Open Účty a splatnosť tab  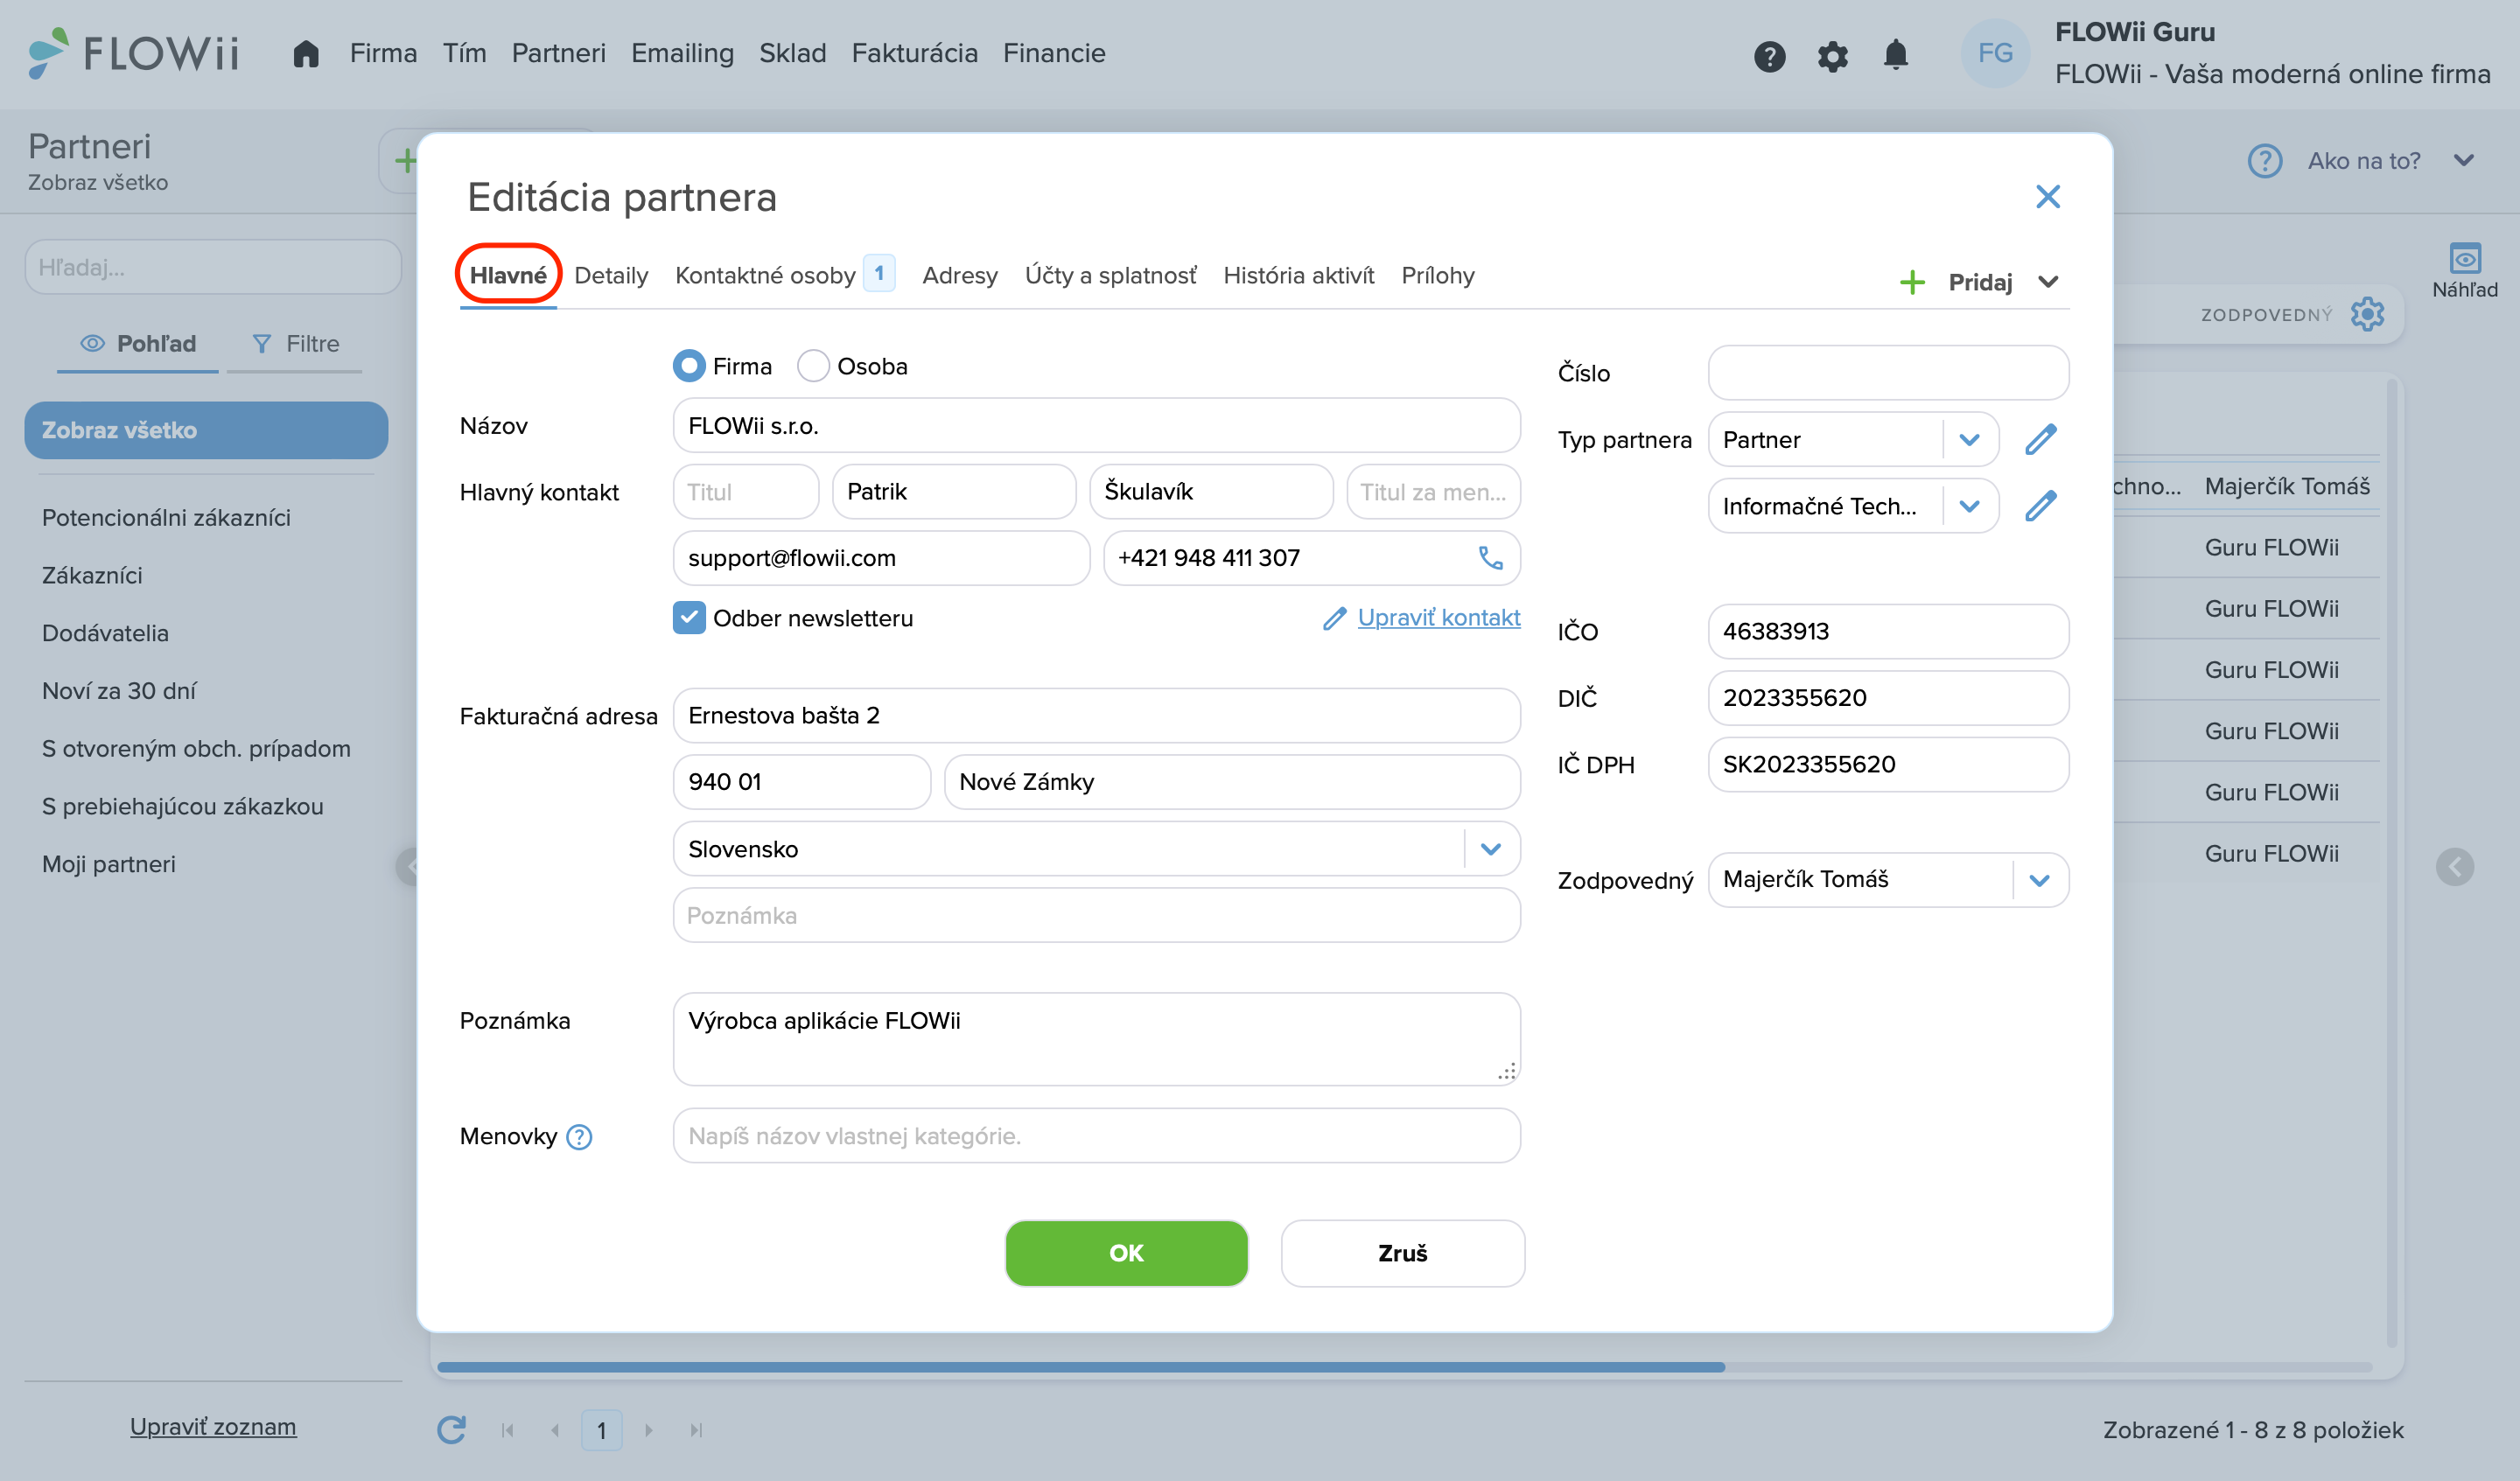(x=1110, y=276)
